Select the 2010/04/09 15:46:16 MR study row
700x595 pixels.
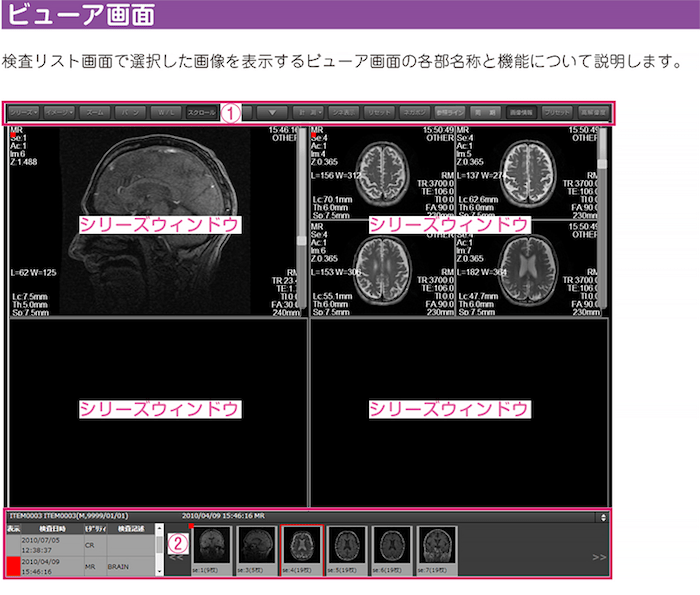click(80, 566)
